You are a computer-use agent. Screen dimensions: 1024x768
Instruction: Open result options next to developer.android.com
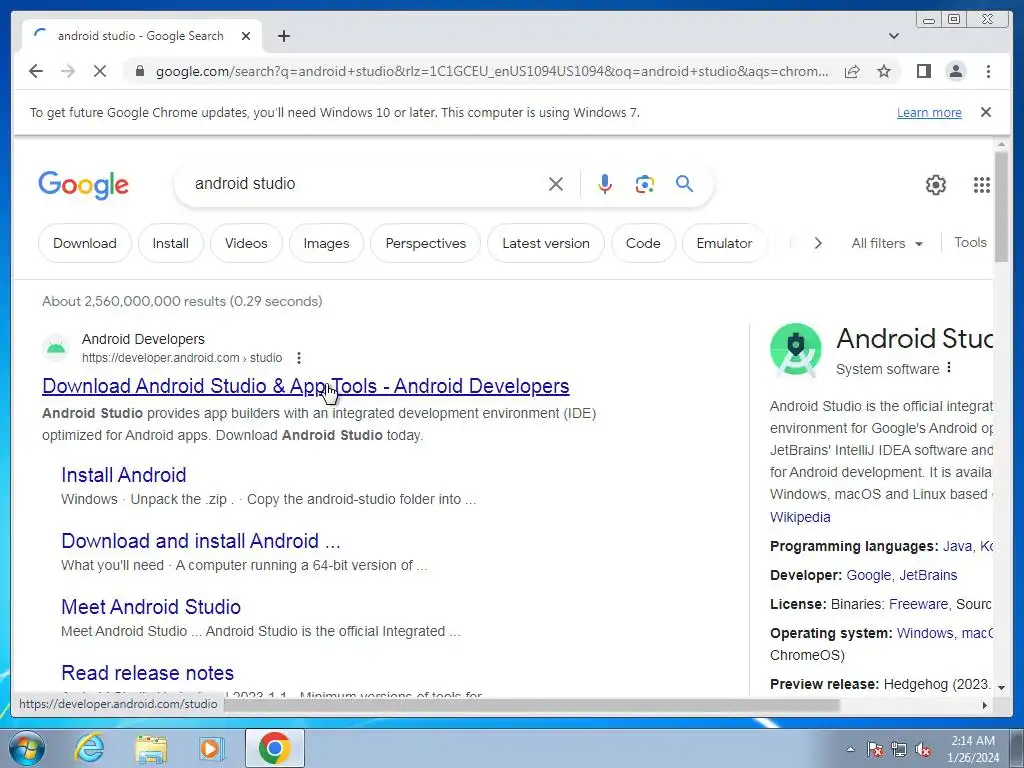(x=298, y=358)
